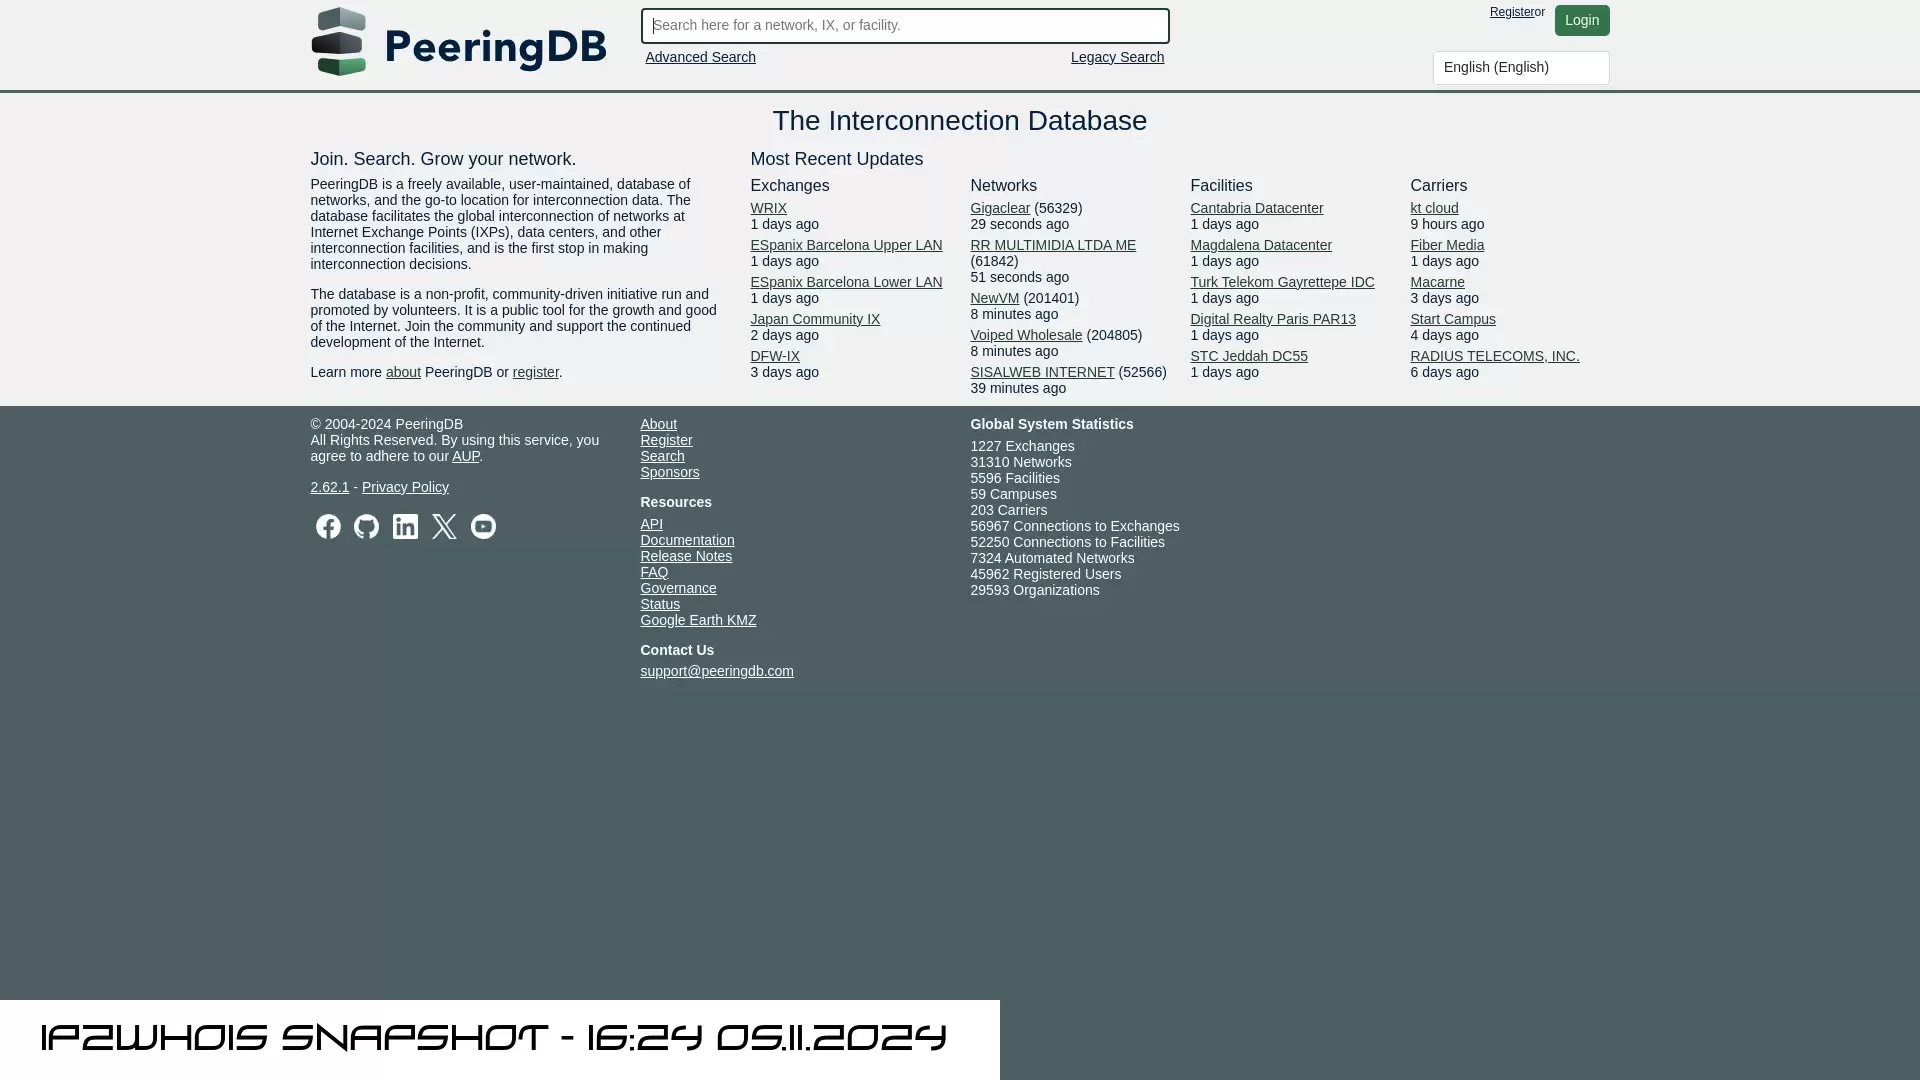
Task: Open Digital Realty Paris PAR13 facility
Action: click(1273, 319)
